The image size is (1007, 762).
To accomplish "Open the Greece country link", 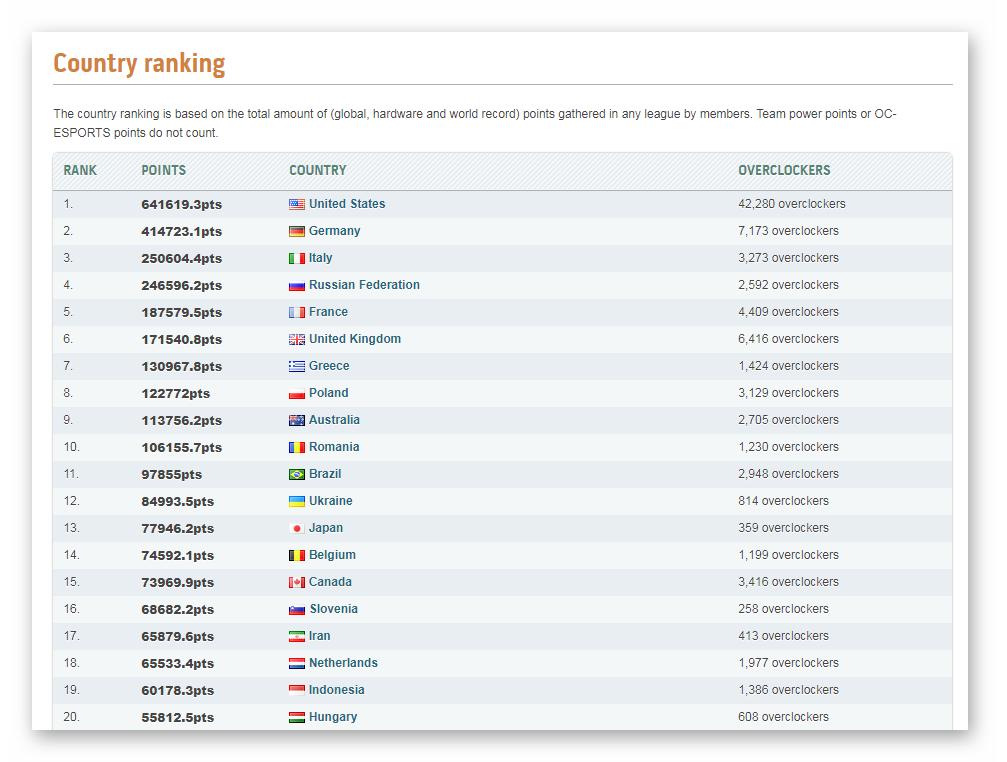I will coord(329,365).
